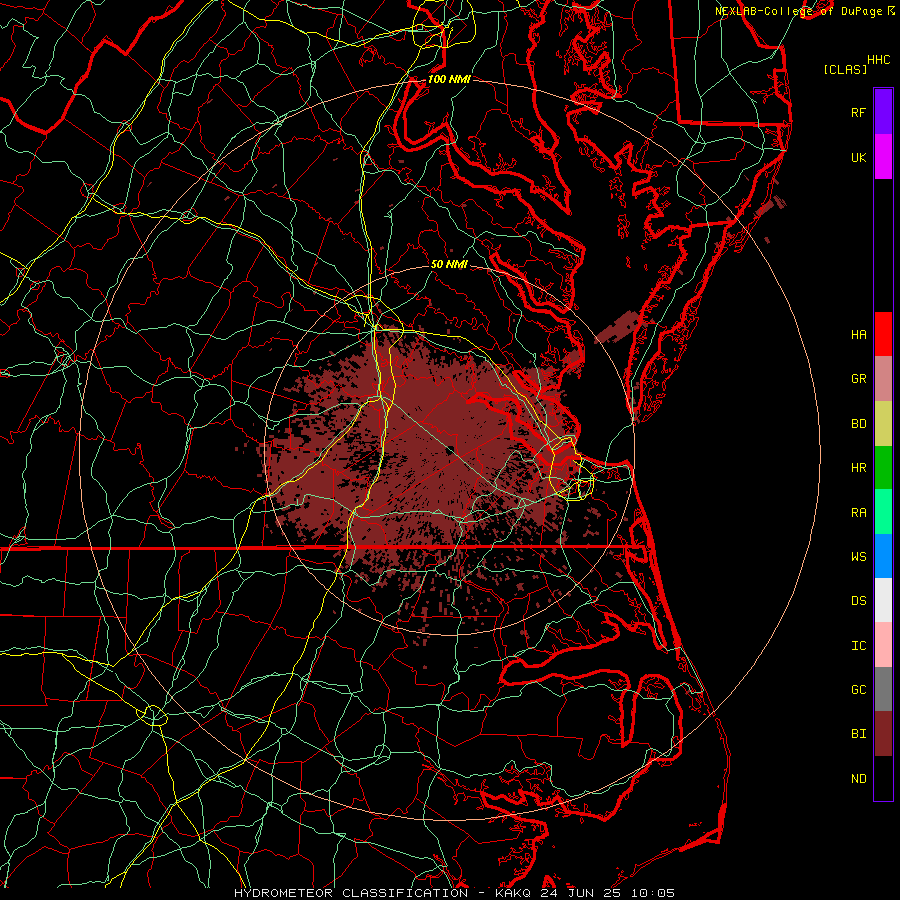Click the 'GC' legend label
900x900 pixels.
(x=858, y=689)
